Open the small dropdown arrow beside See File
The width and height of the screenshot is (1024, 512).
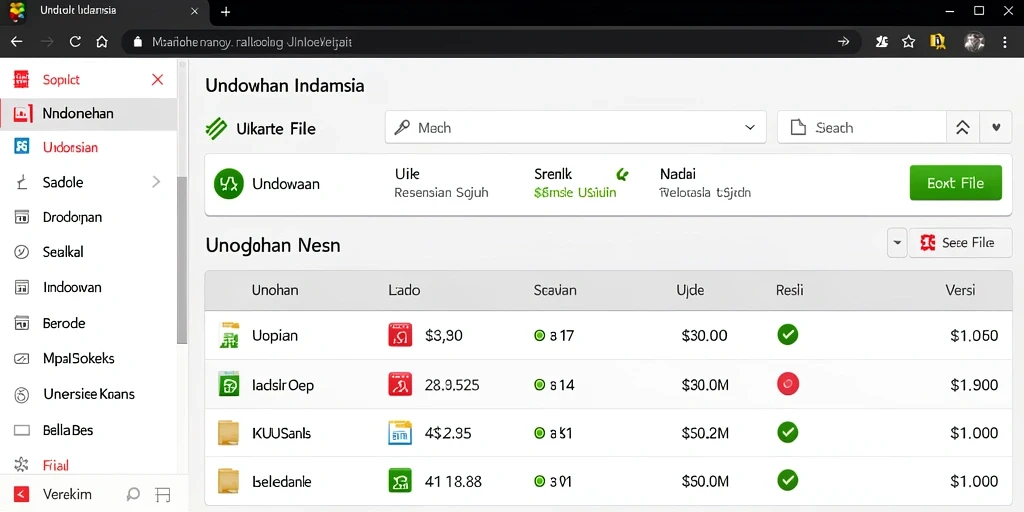[x=897, y=243]
